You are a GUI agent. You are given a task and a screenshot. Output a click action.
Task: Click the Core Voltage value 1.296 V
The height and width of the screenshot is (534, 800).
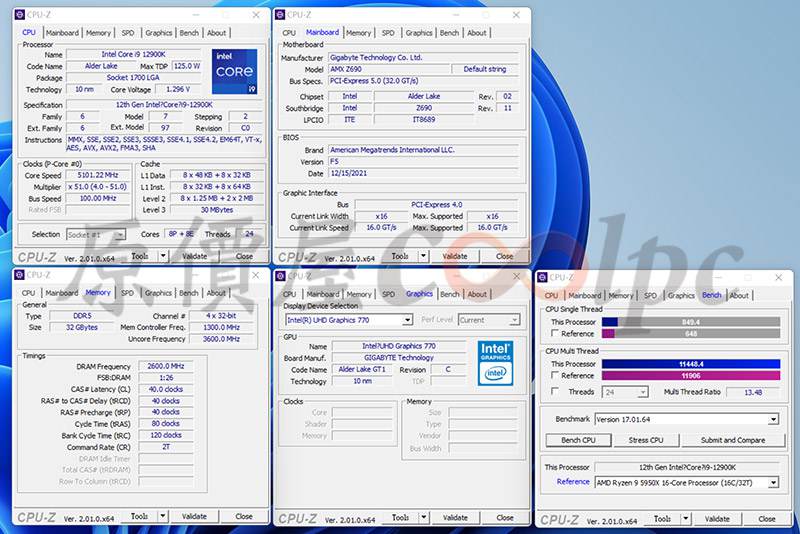click(x=178, y=89)
